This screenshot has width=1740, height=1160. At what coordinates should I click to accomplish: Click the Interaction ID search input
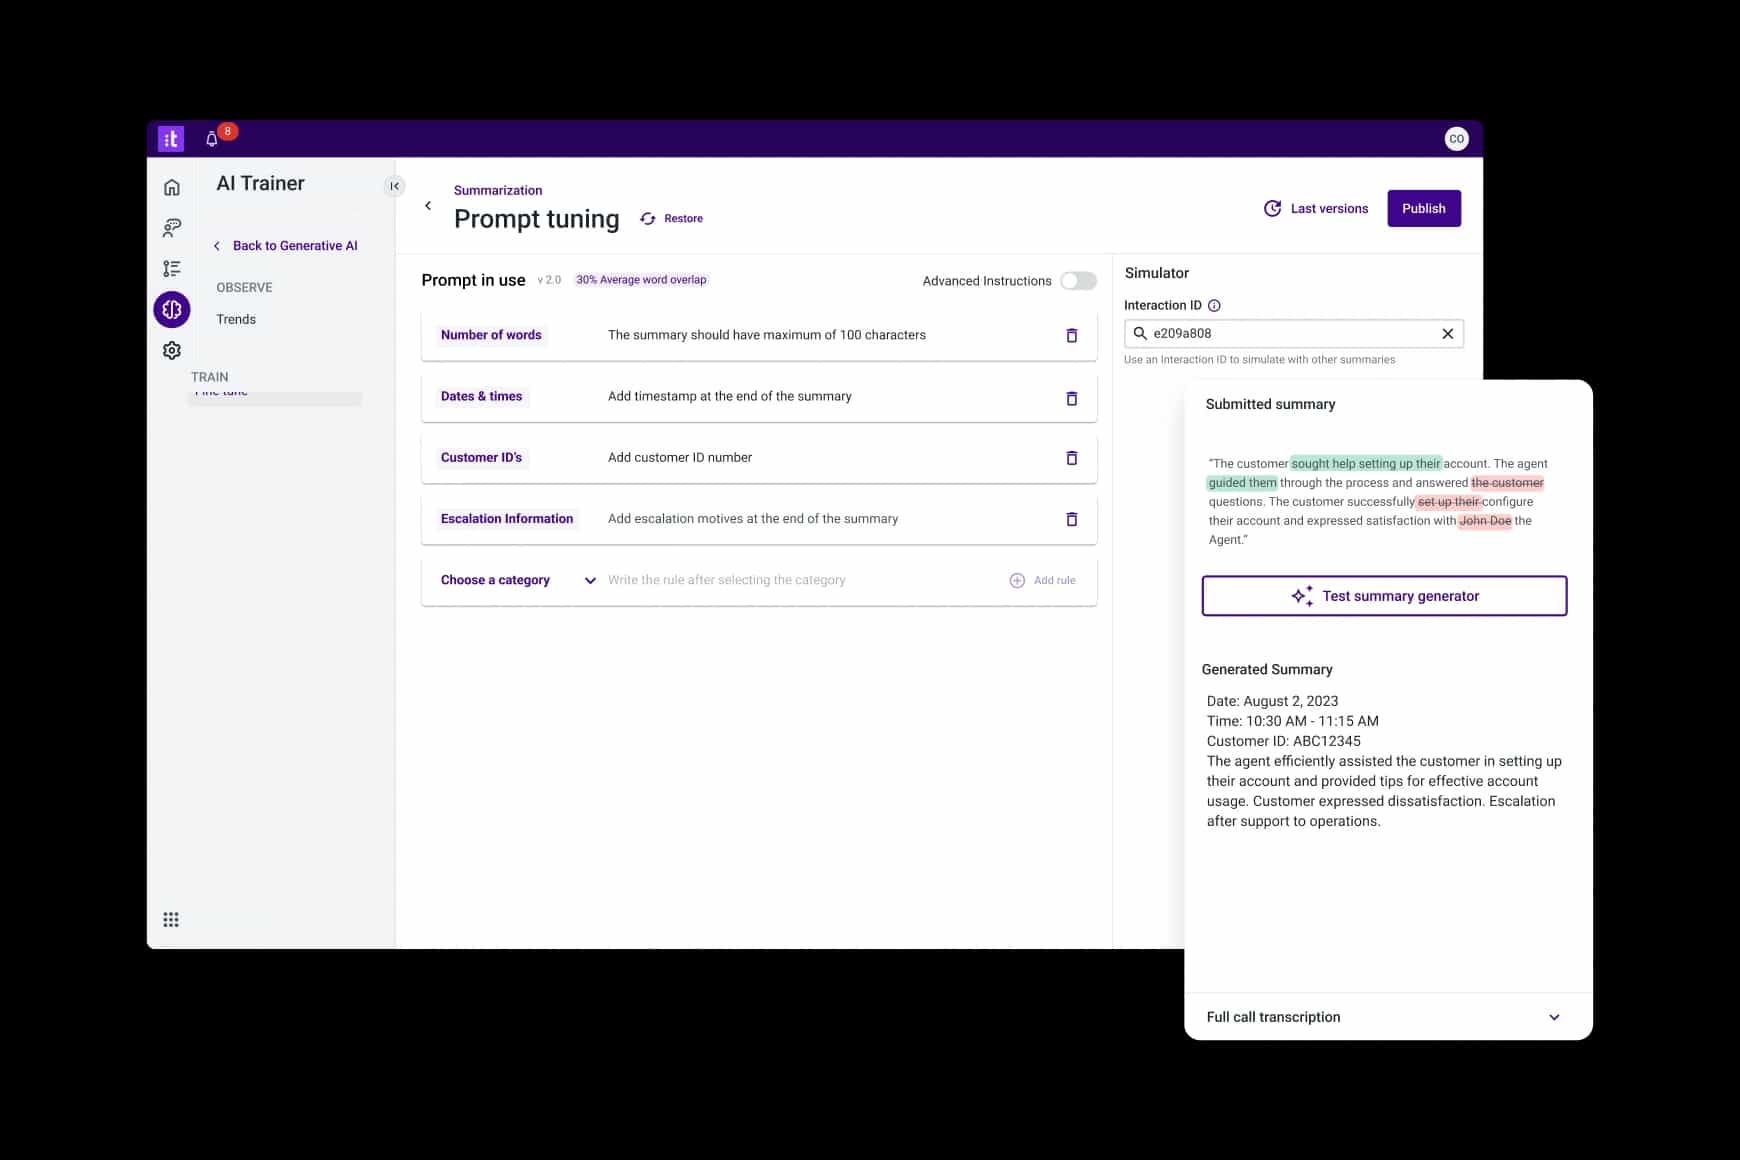[1290, 334]
